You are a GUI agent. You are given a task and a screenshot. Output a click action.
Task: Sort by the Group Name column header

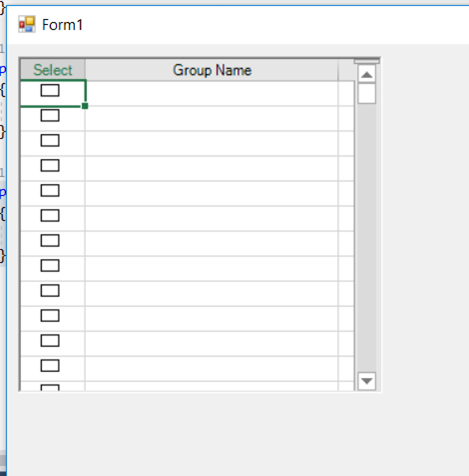click(212, 70)
